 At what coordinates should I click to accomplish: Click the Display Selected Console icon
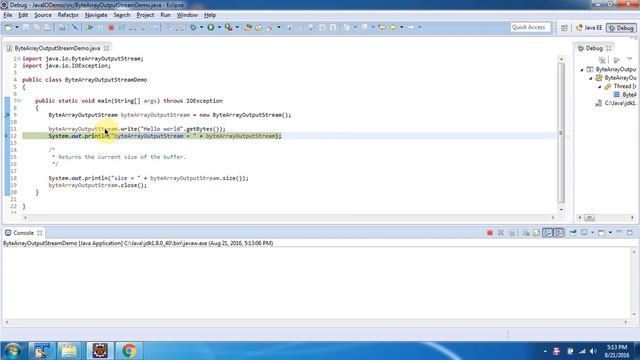[x=584, y=233]
